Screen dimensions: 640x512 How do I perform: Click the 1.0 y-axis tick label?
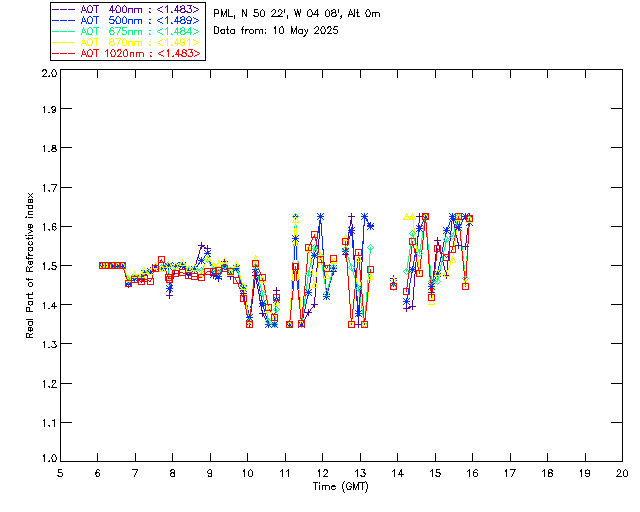pos(48,459)
